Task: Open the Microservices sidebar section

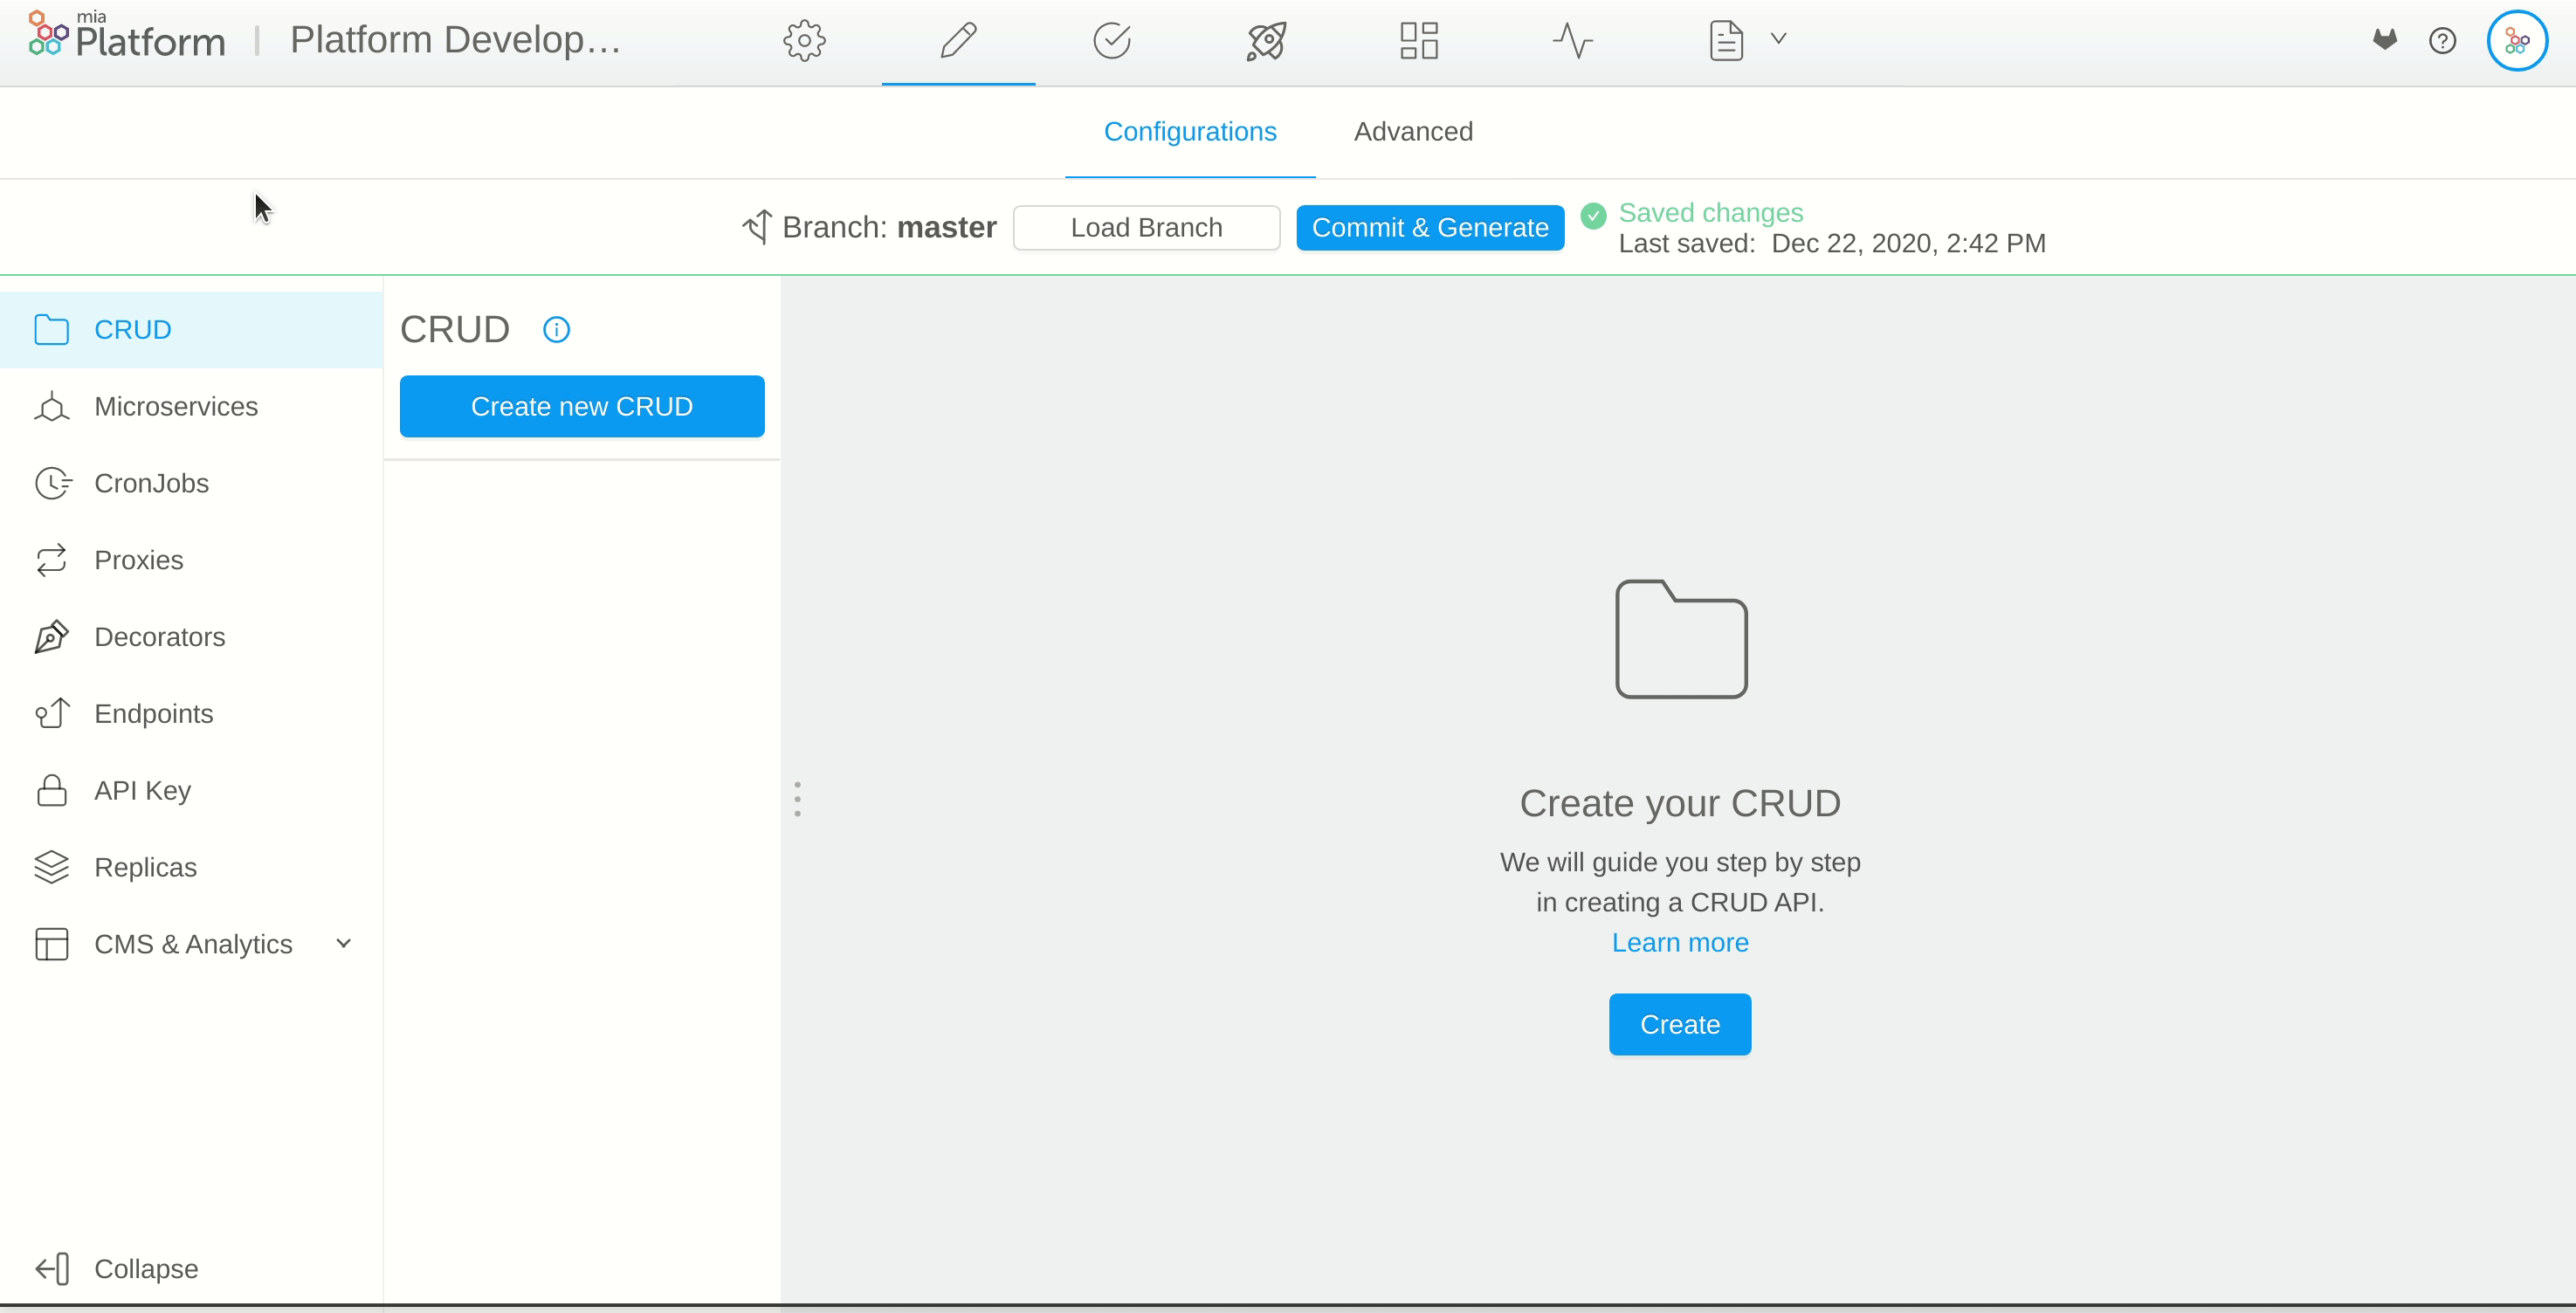Action: tap(176, 406)
